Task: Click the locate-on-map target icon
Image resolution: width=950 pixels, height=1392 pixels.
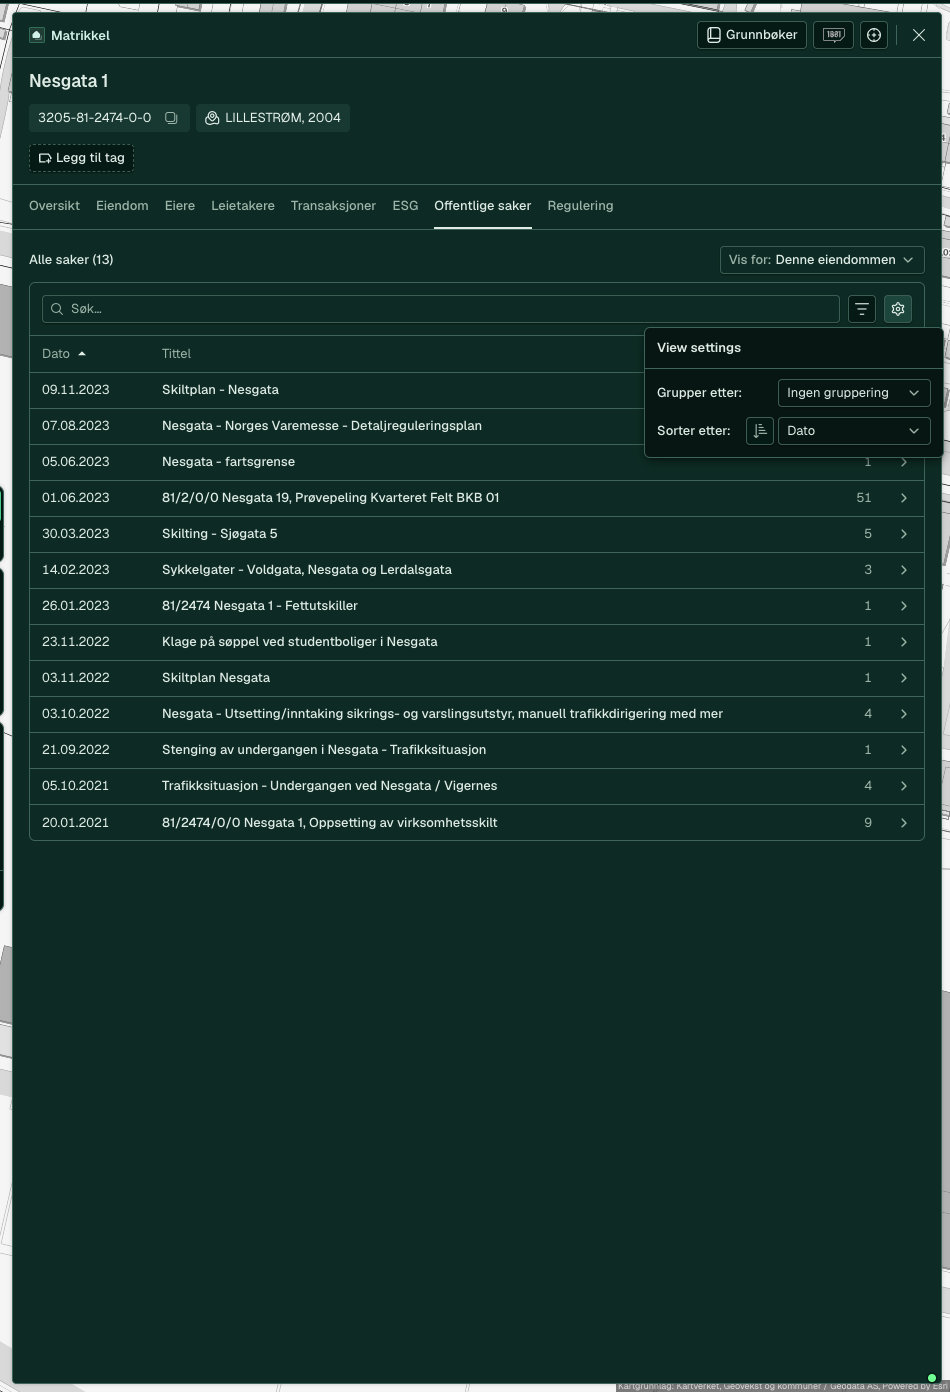Action: coord(874,35)
